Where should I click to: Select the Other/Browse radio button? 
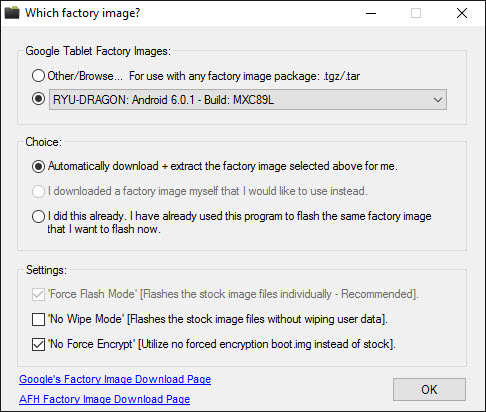[38, 76]
